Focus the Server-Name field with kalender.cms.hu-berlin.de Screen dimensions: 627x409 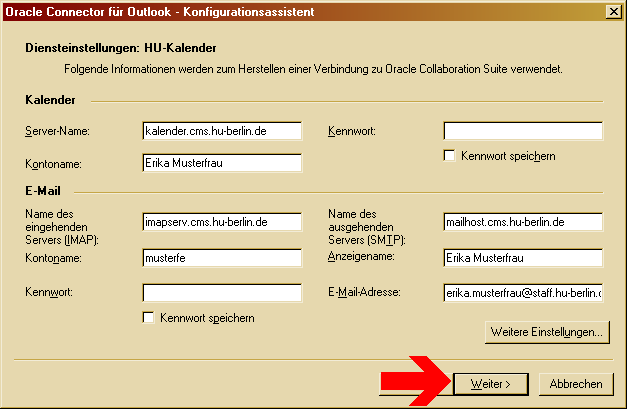[222, 131]
